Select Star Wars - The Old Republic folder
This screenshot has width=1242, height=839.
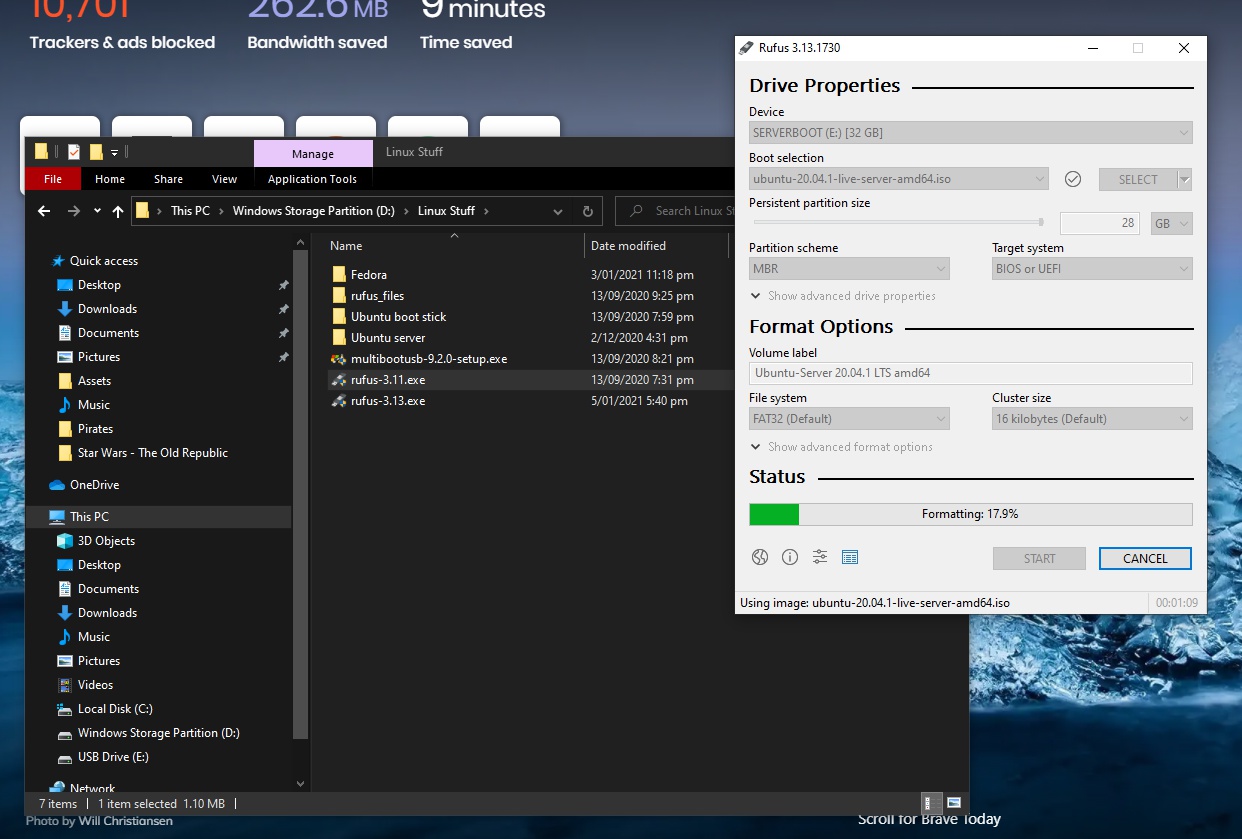point(152,453)
